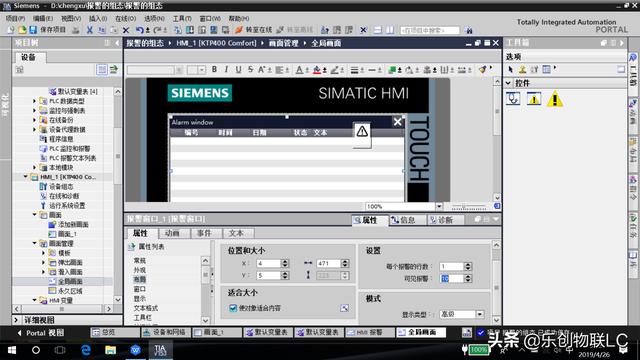Click the Go online (转至在线) icon
This screenshot has width=640, height=360.
(x=239, y=30)
